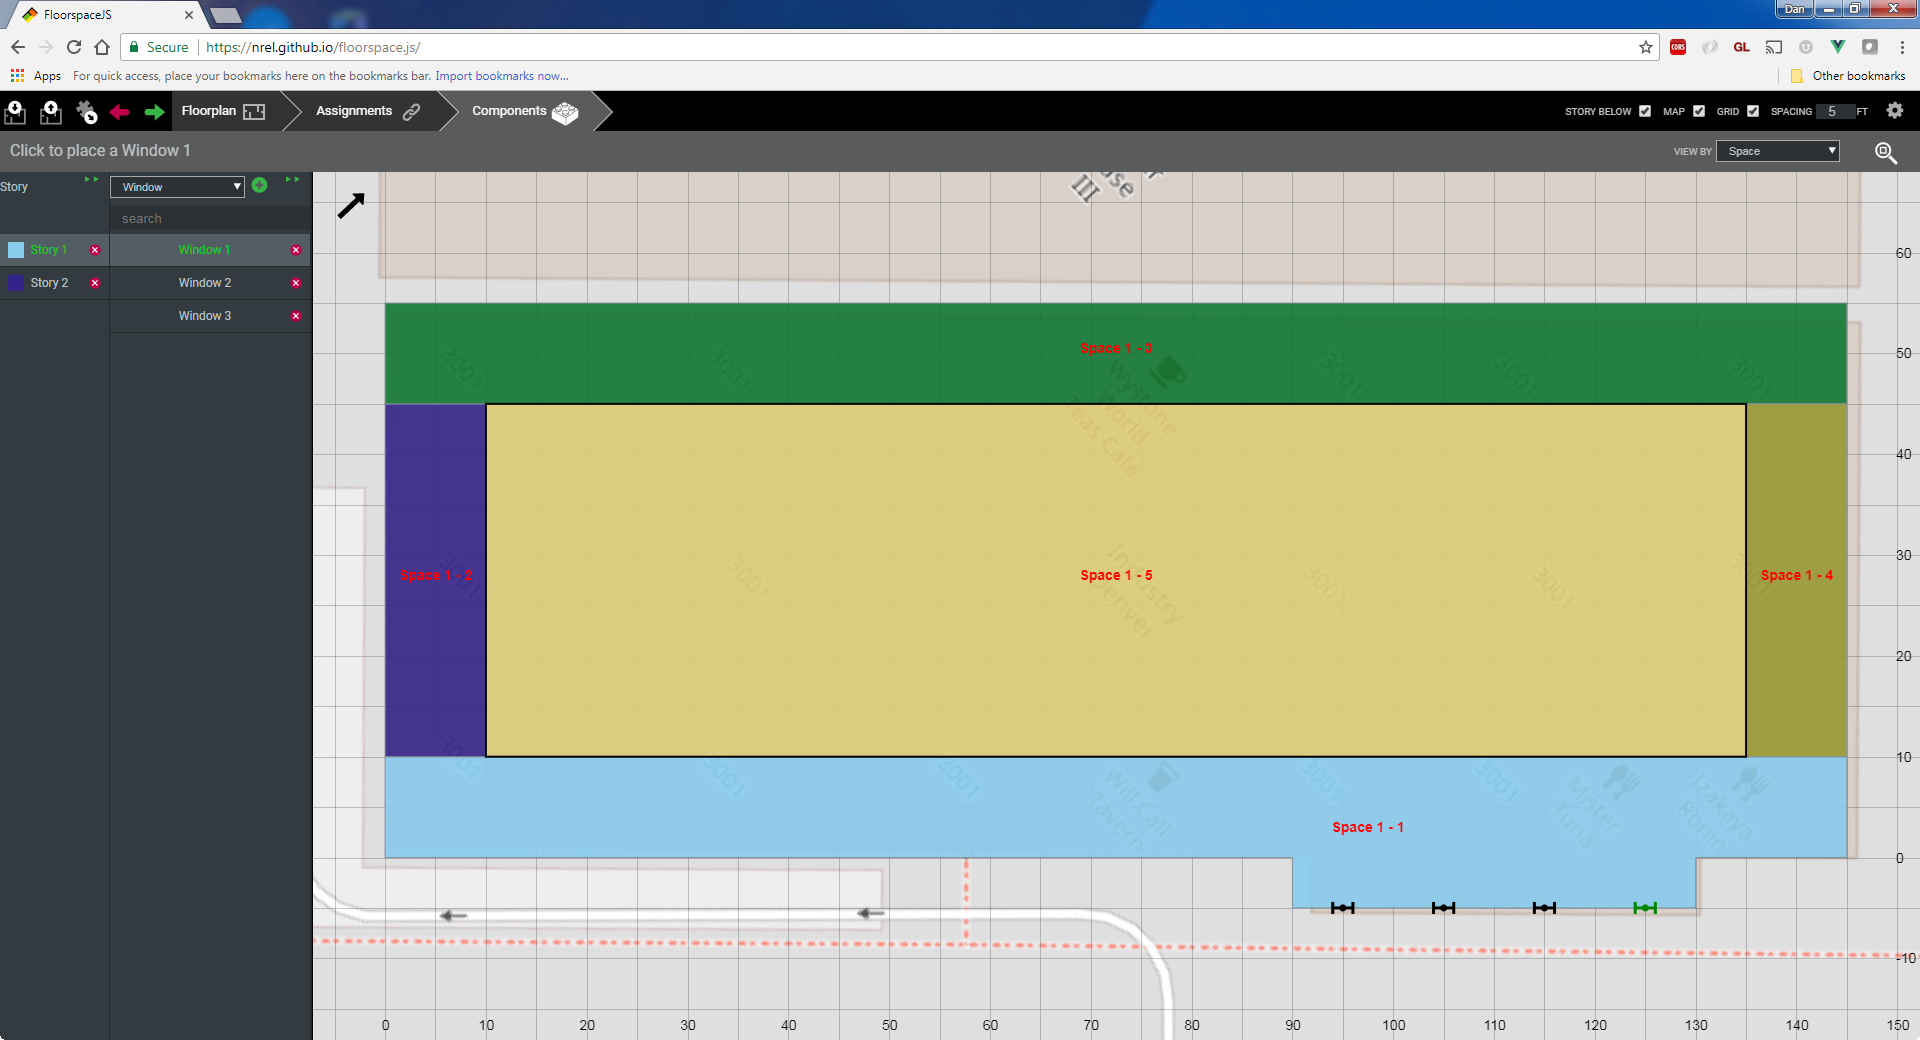1920x1040 pixels.
Task: Undo with the red left arrow
Action: click(120, 112)
